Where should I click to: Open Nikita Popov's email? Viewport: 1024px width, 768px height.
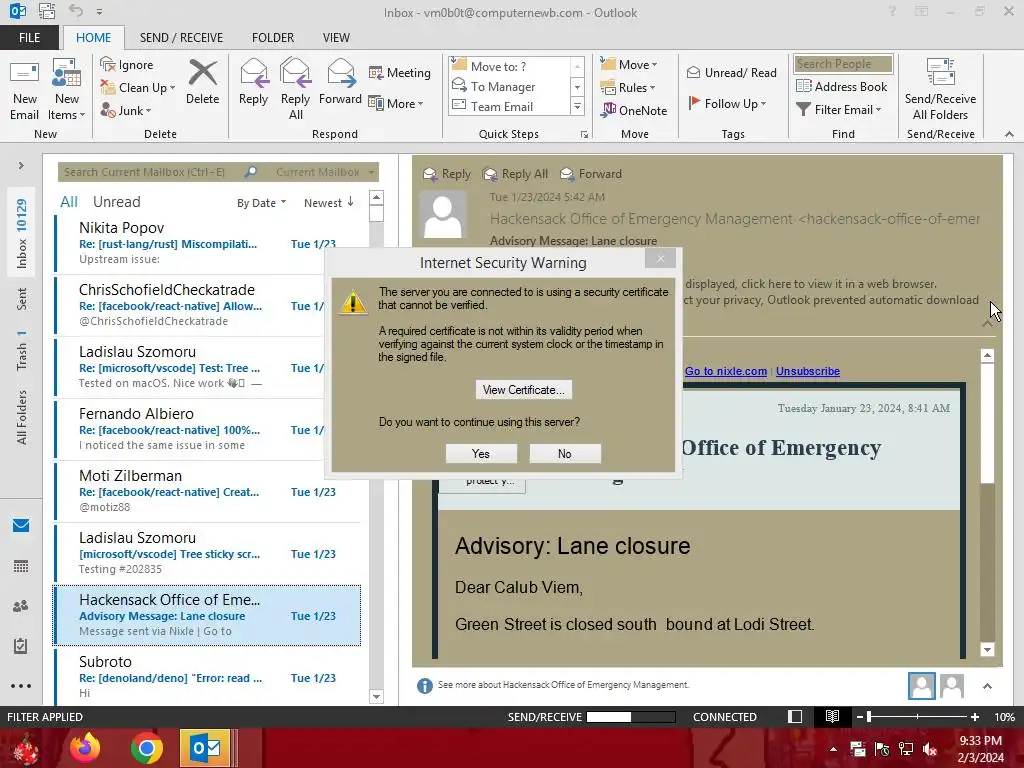pyautogui.click(x=208, y=243)
